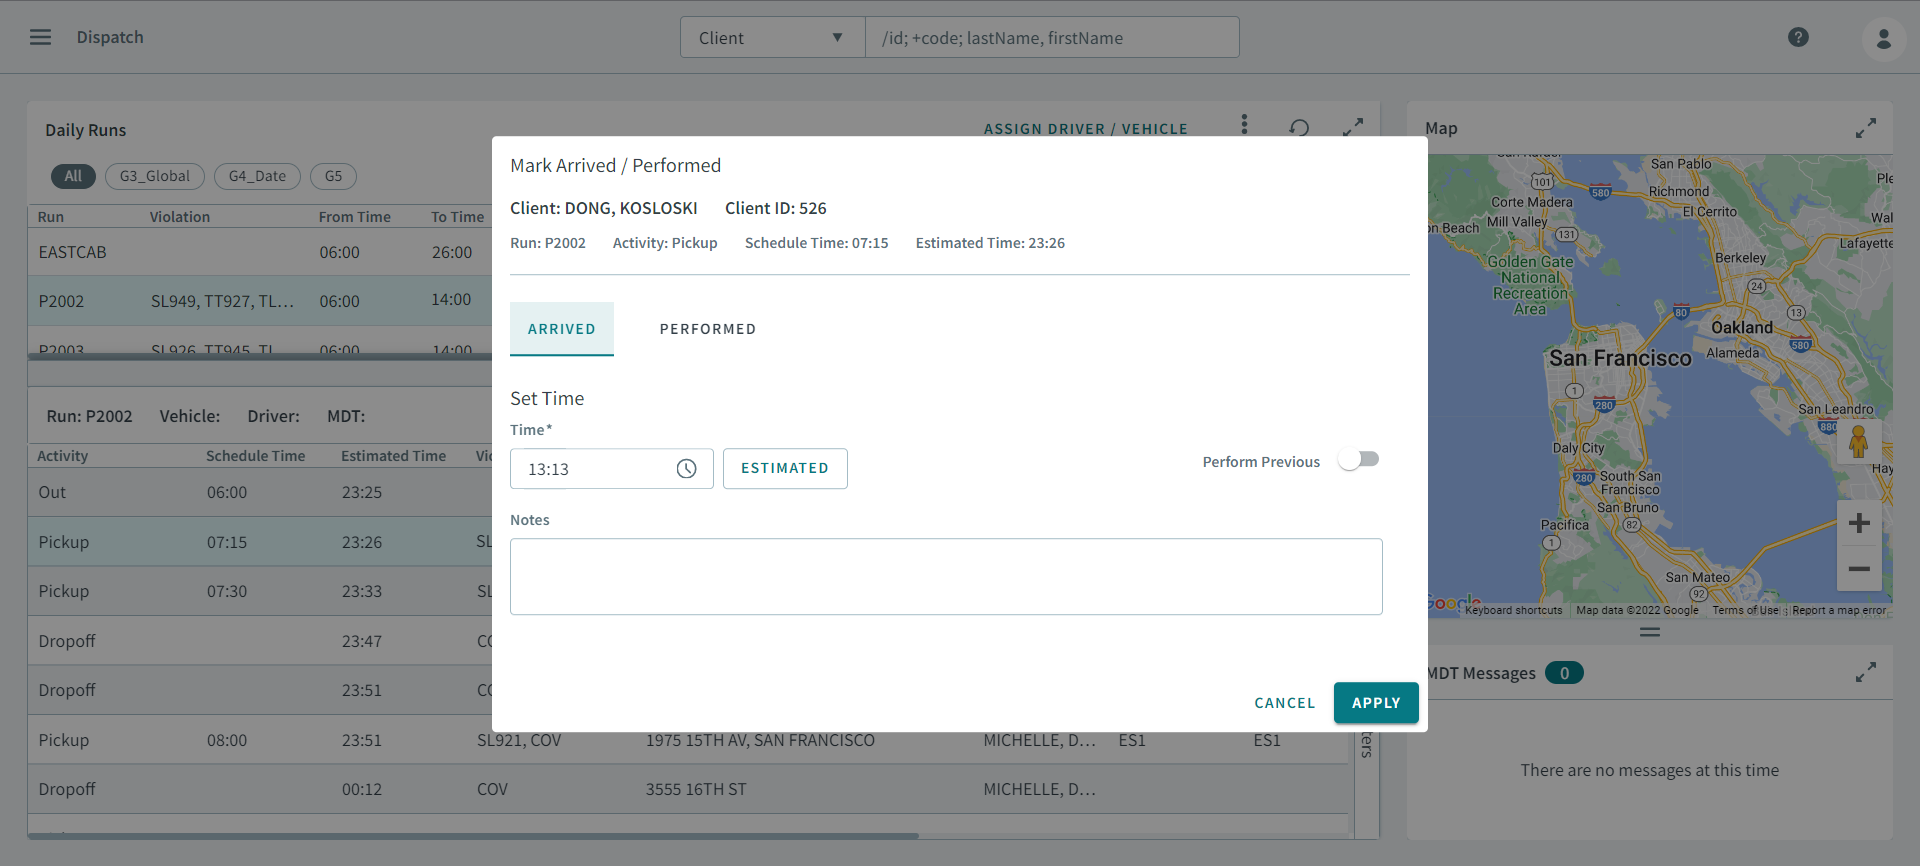Image resolution: width=1920 pixels, height=866 pixels.
Task: Expand the MDT Messages panel
Action: pyautogui.click(x=1866, y=673)
